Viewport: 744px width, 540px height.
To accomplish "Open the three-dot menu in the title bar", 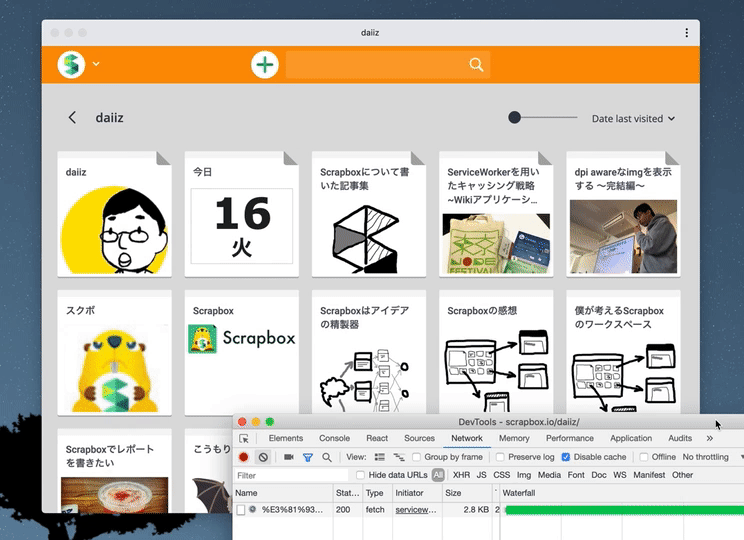I will pos(687,33).
